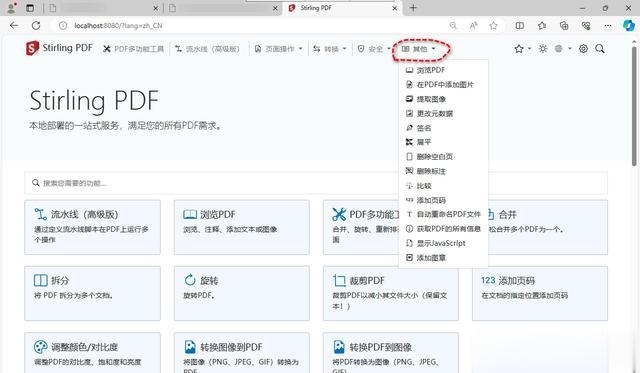Add page to favorites with address-bar star
Viewport: 640px width, 373px height.
tap(493, 26)
